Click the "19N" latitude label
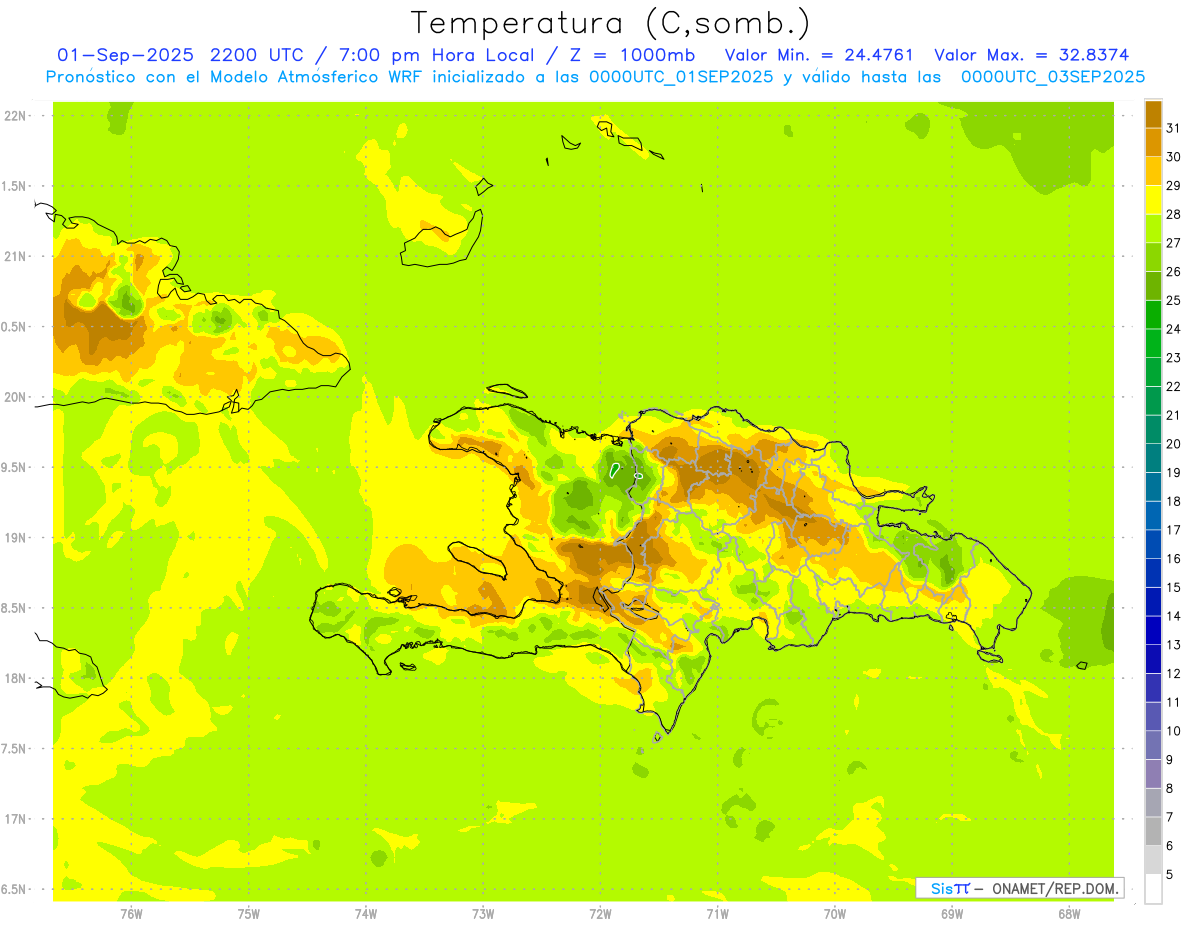This screenshot has width=1200, height=927. (x=17, y=538)
